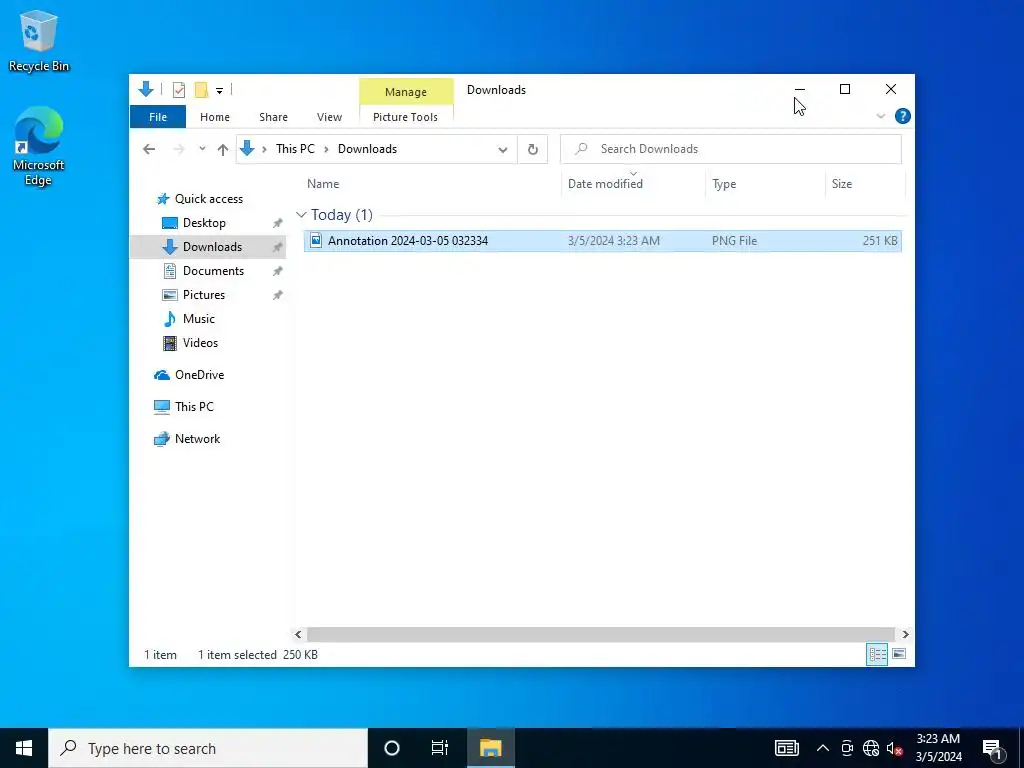Open Network in the navigation pane
This screenshot has height=768, width=1024.
point(197,439)
